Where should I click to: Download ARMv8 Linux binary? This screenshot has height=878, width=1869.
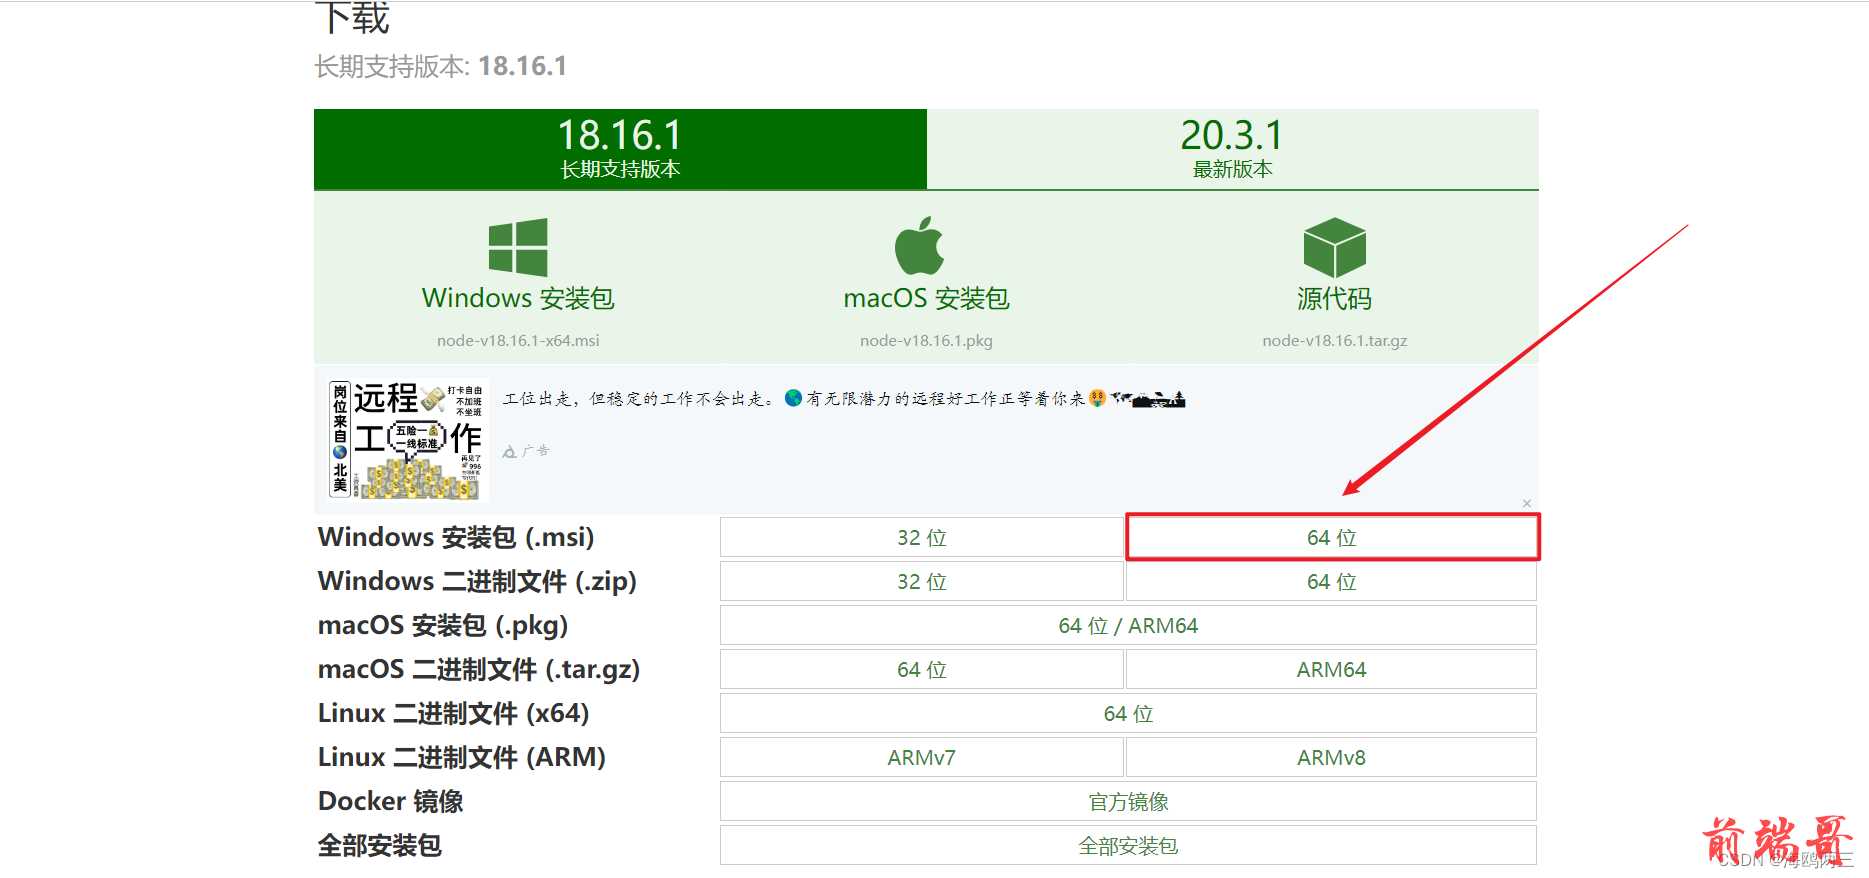1332,757
